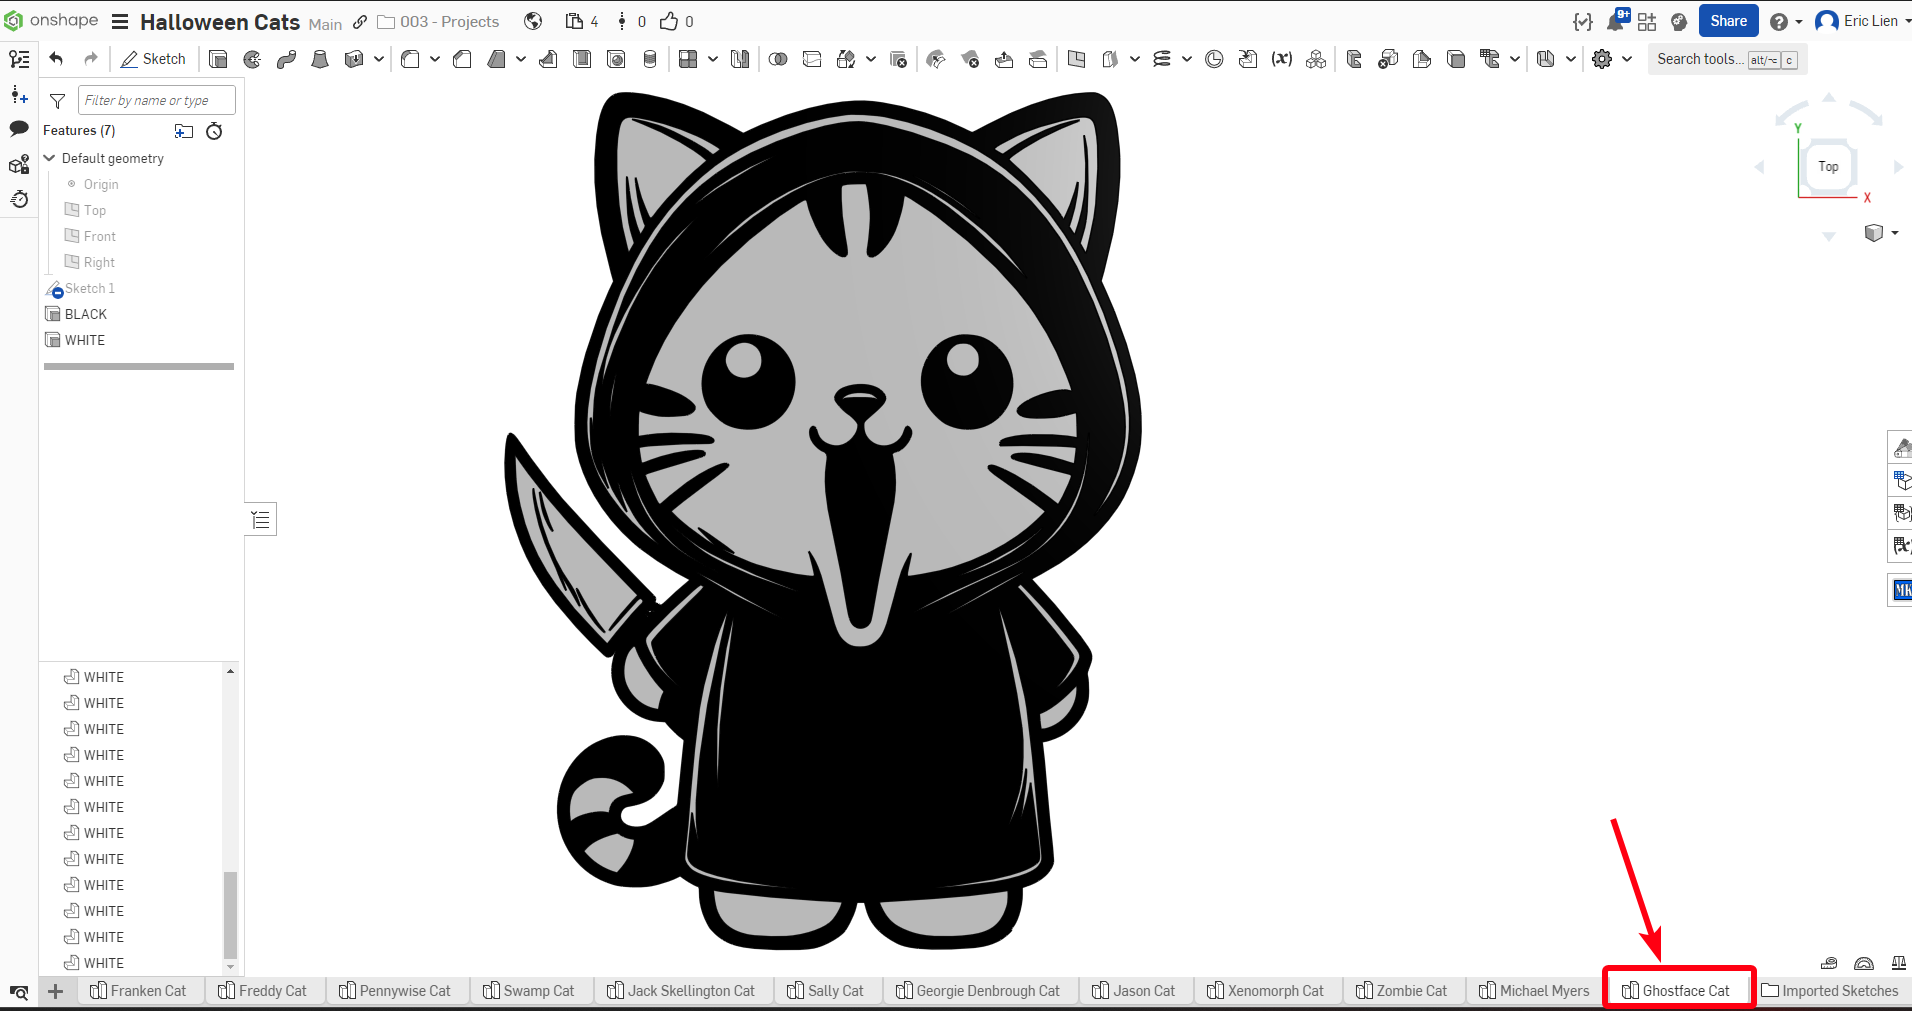
Task: Select the Extrude tool
Action: coord(218,59)
